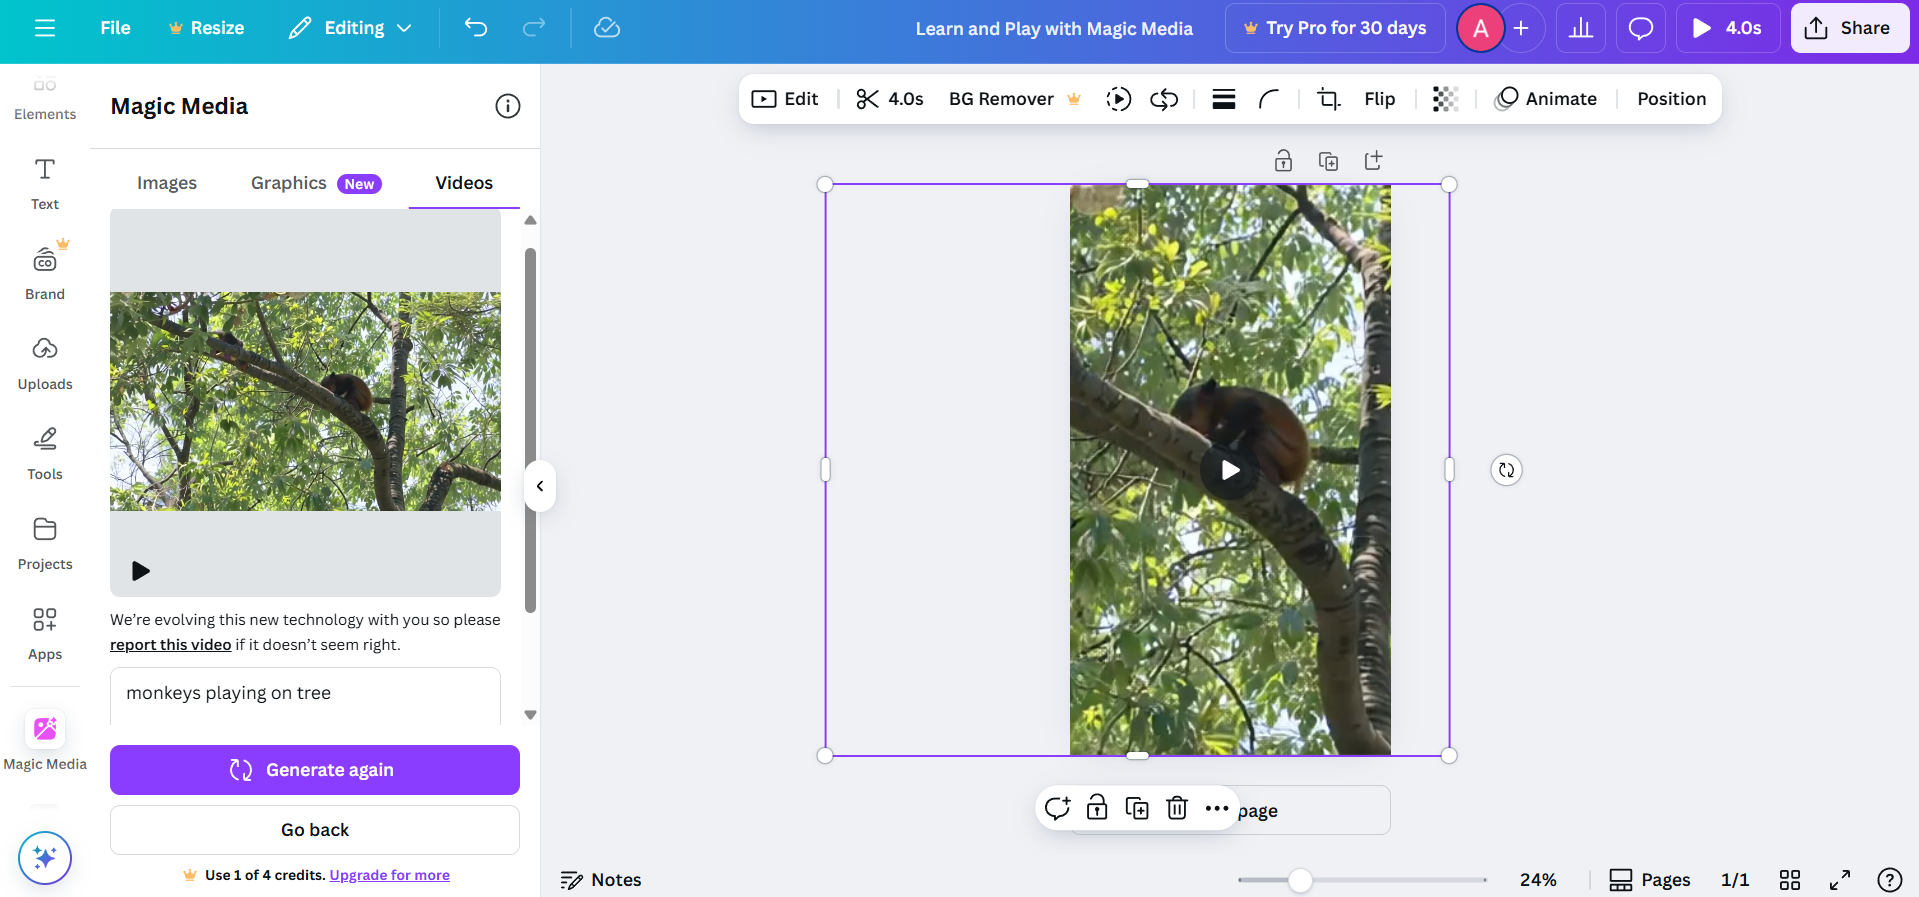Open the looping arrows toolbar icon
1919x897 pixels.
tap(1164, 99)
